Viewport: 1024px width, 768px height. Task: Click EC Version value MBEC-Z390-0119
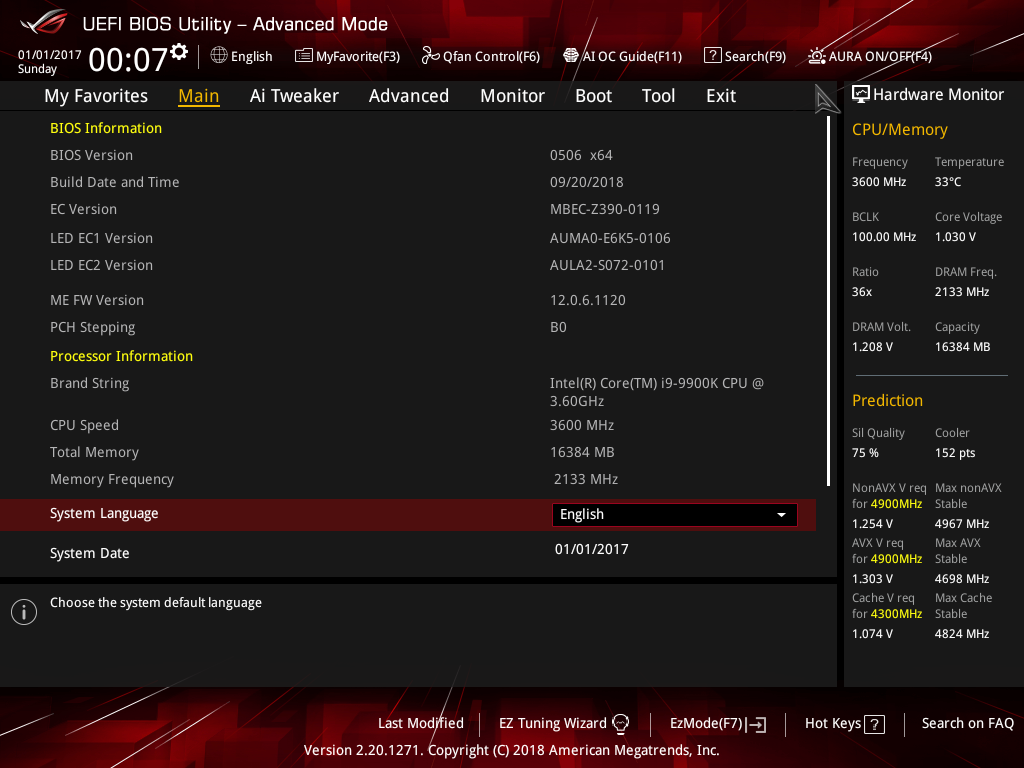click(605, 210)
